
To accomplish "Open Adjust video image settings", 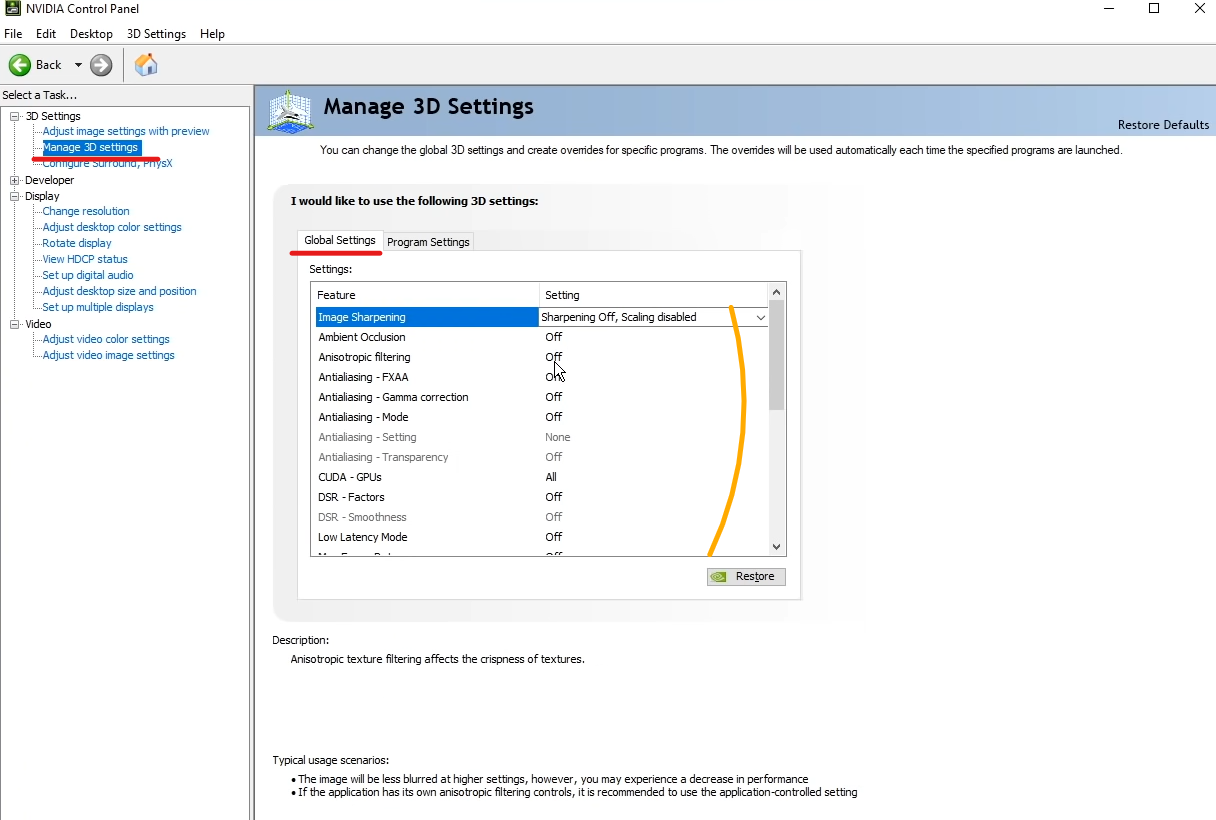I will pyautogui.click(x=108, y=355).
